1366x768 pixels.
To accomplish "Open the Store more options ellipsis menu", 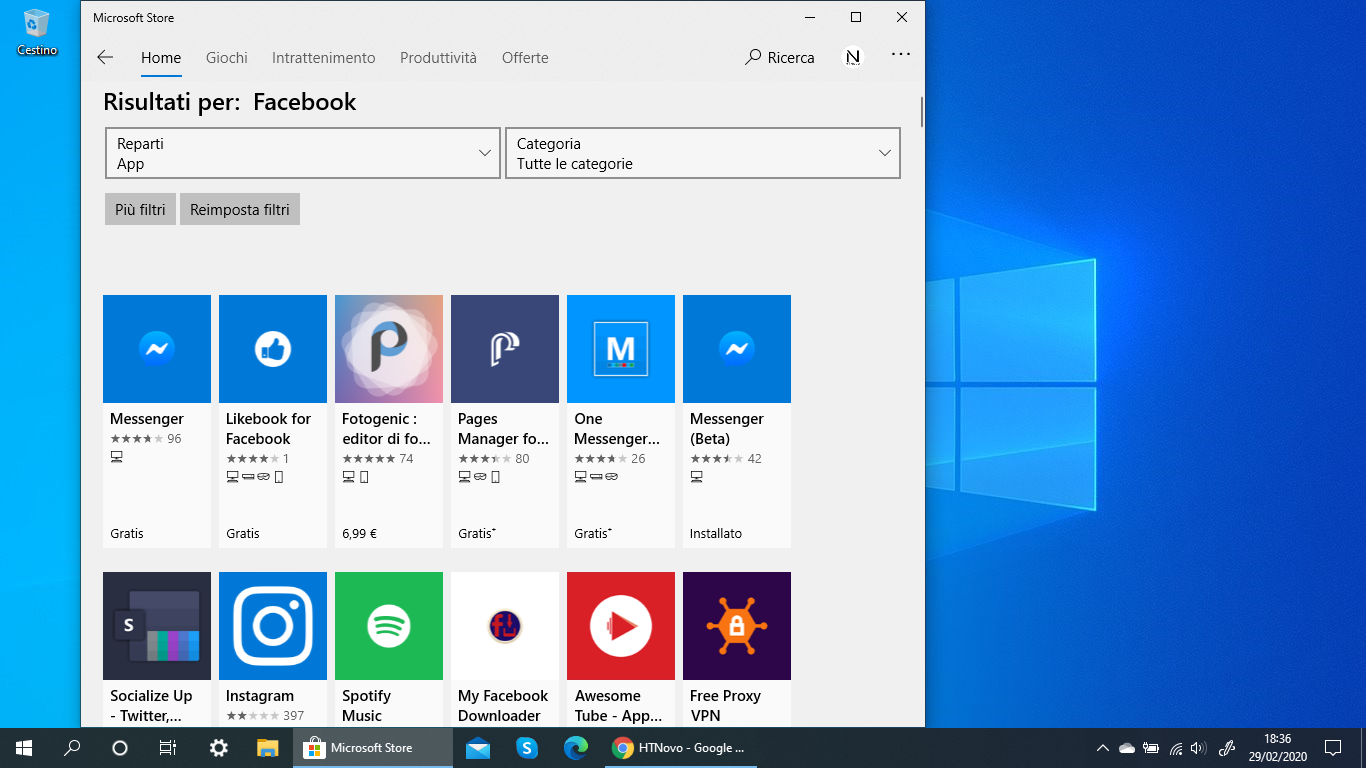I will click(901, 55).
